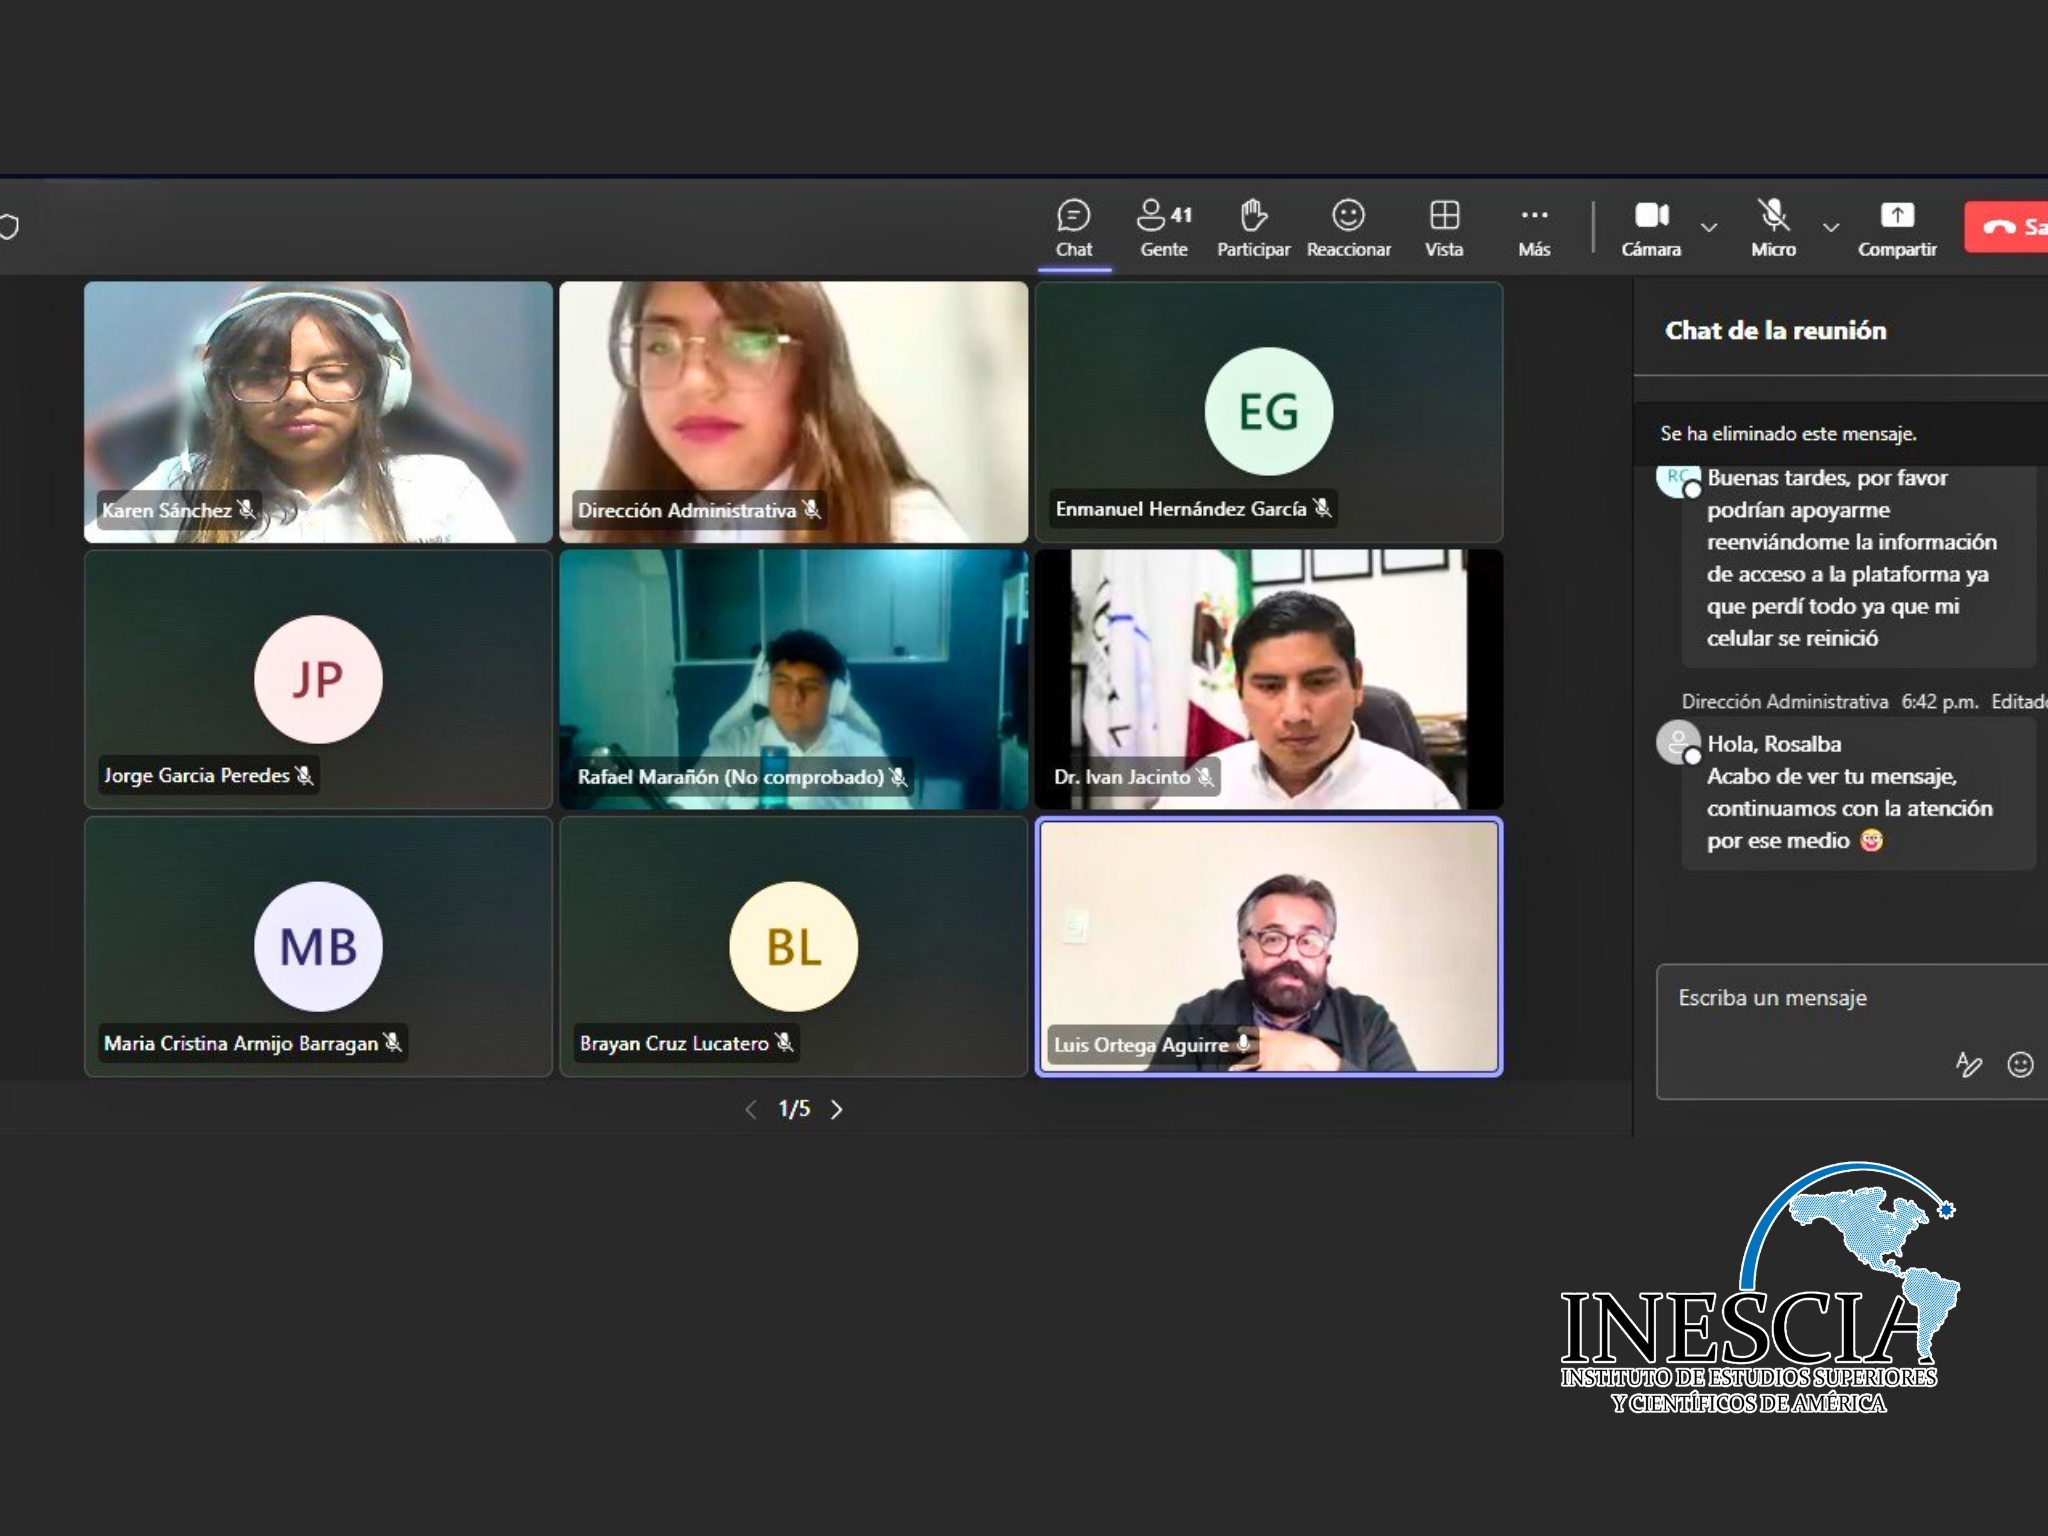2048x1536 pixels.
Task: Expand the camera options dropdown arrow
Action: click(1710, 228)
